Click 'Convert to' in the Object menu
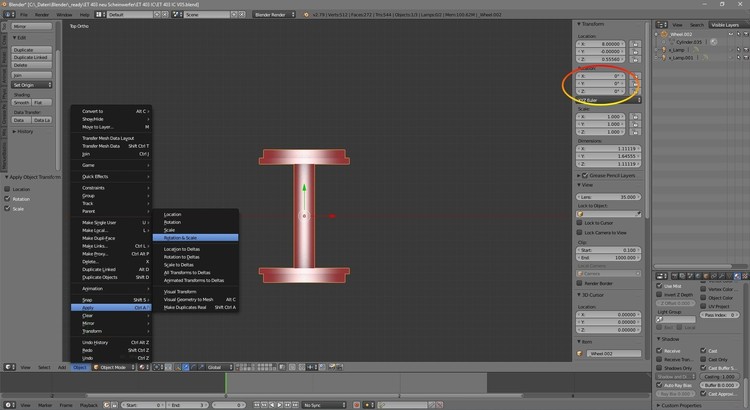 111,111
